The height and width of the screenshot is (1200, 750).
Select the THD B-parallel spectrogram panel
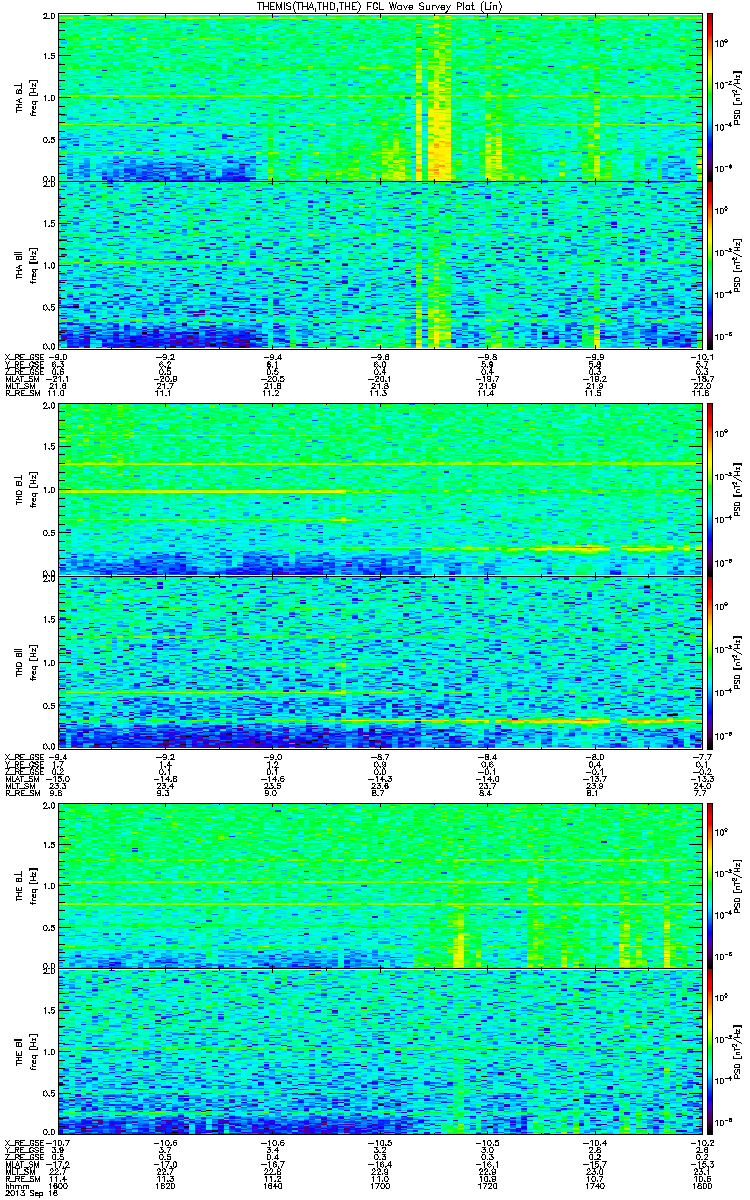[x=379, y=662]
